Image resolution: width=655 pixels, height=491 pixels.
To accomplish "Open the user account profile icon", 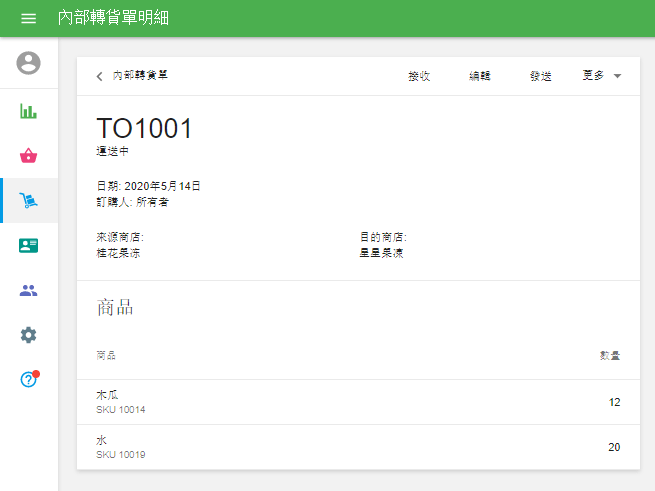I will click(29, 63).
